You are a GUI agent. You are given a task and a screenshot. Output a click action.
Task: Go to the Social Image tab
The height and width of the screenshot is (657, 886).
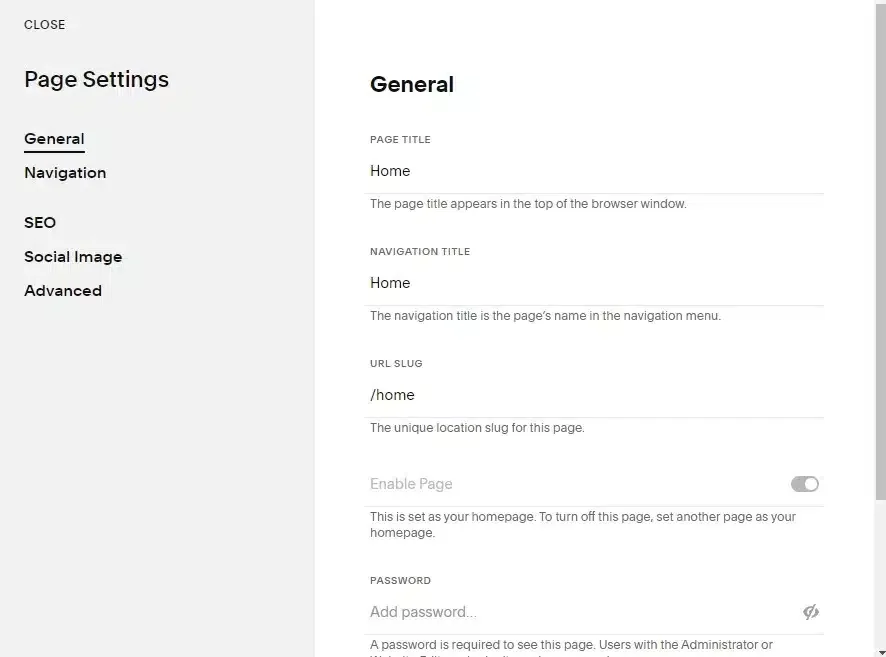click(x=73, y=257)
